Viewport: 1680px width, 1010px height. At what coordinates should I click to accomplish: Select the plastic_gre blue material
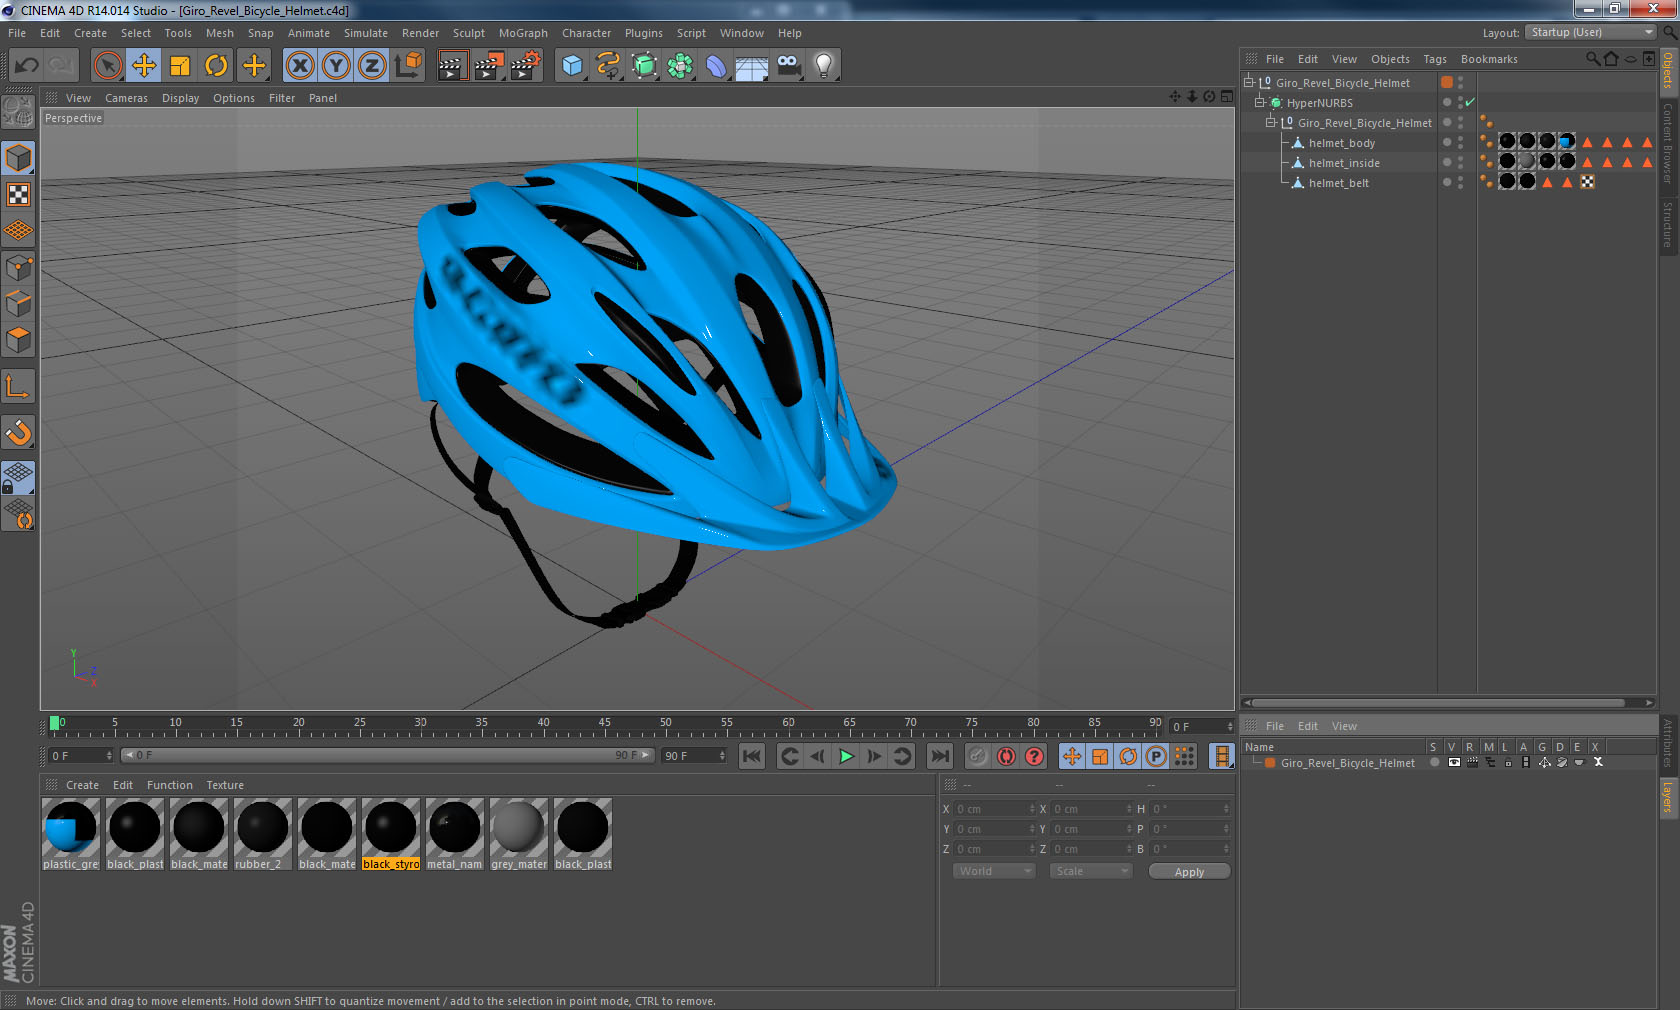click(71, 833)
